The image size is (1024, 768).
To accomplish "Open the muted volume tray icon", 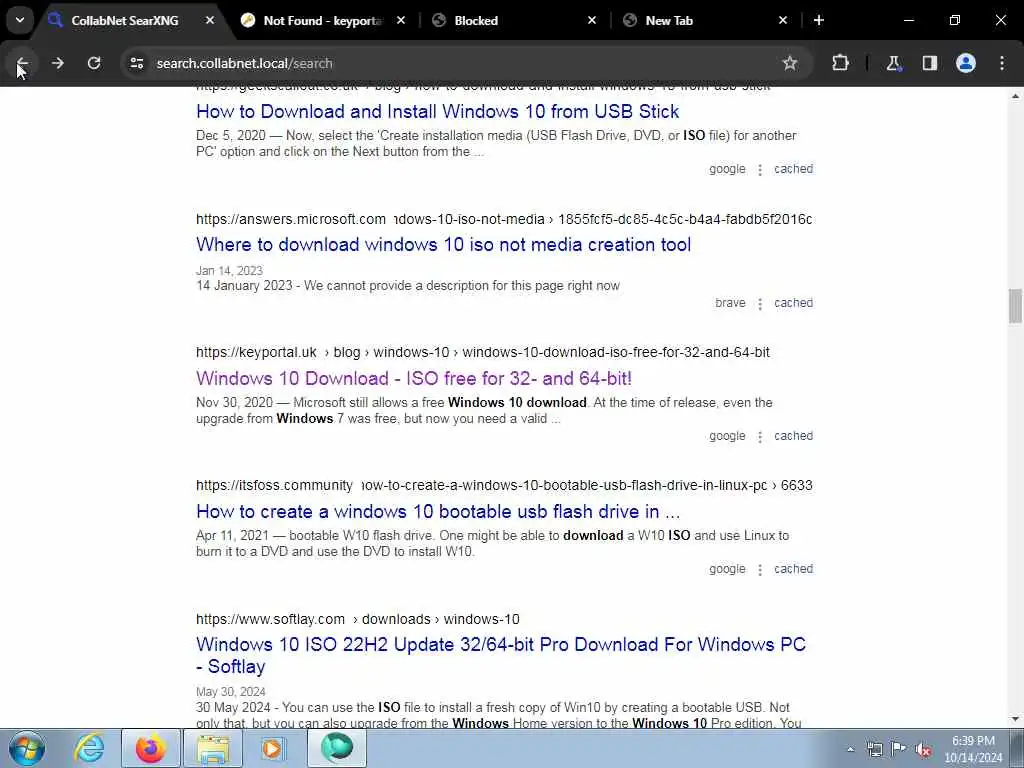I will (x=923, y=749).
